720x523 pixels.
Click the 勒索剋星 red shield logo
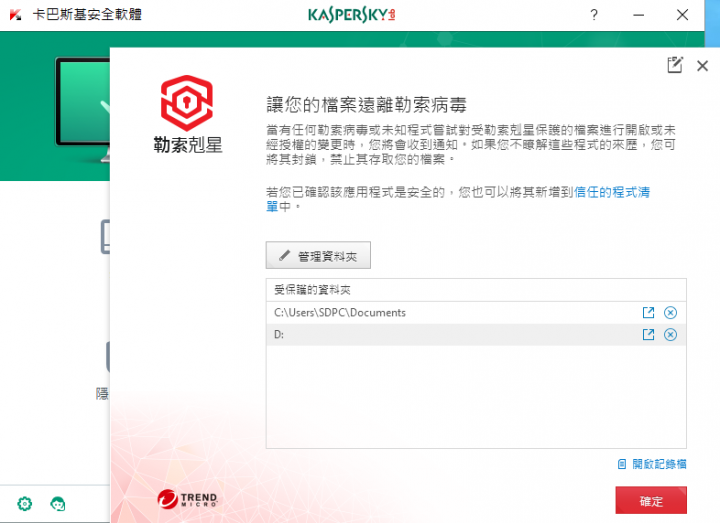(186, 103)
